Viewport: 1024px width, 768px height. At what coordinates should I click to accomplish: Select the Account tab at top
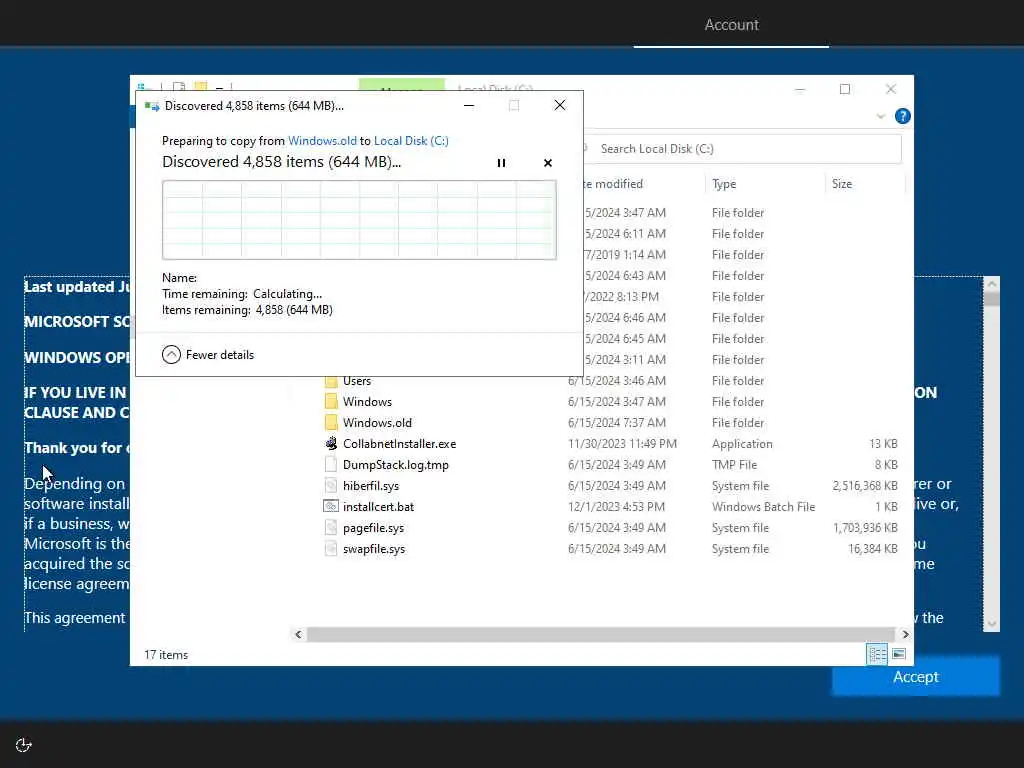[731, 25]
